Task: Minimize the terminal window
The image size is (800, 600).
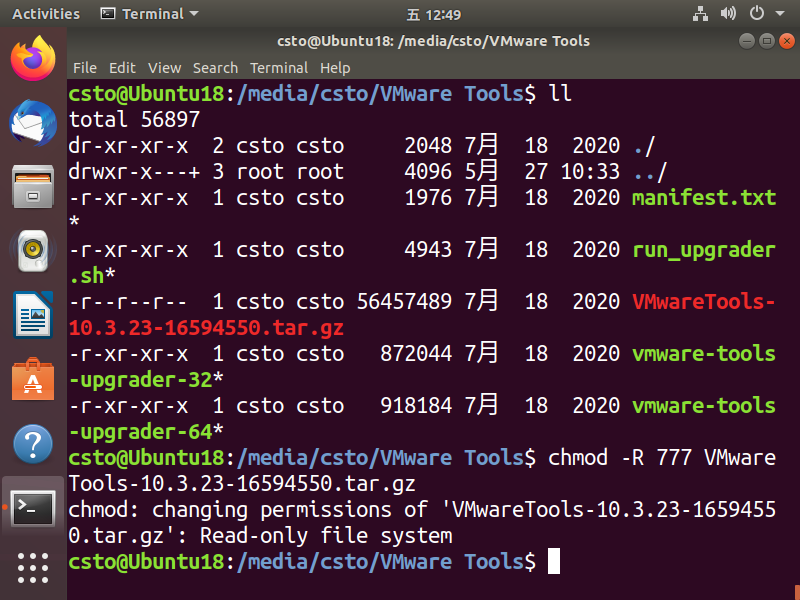Action: [746, 41]
